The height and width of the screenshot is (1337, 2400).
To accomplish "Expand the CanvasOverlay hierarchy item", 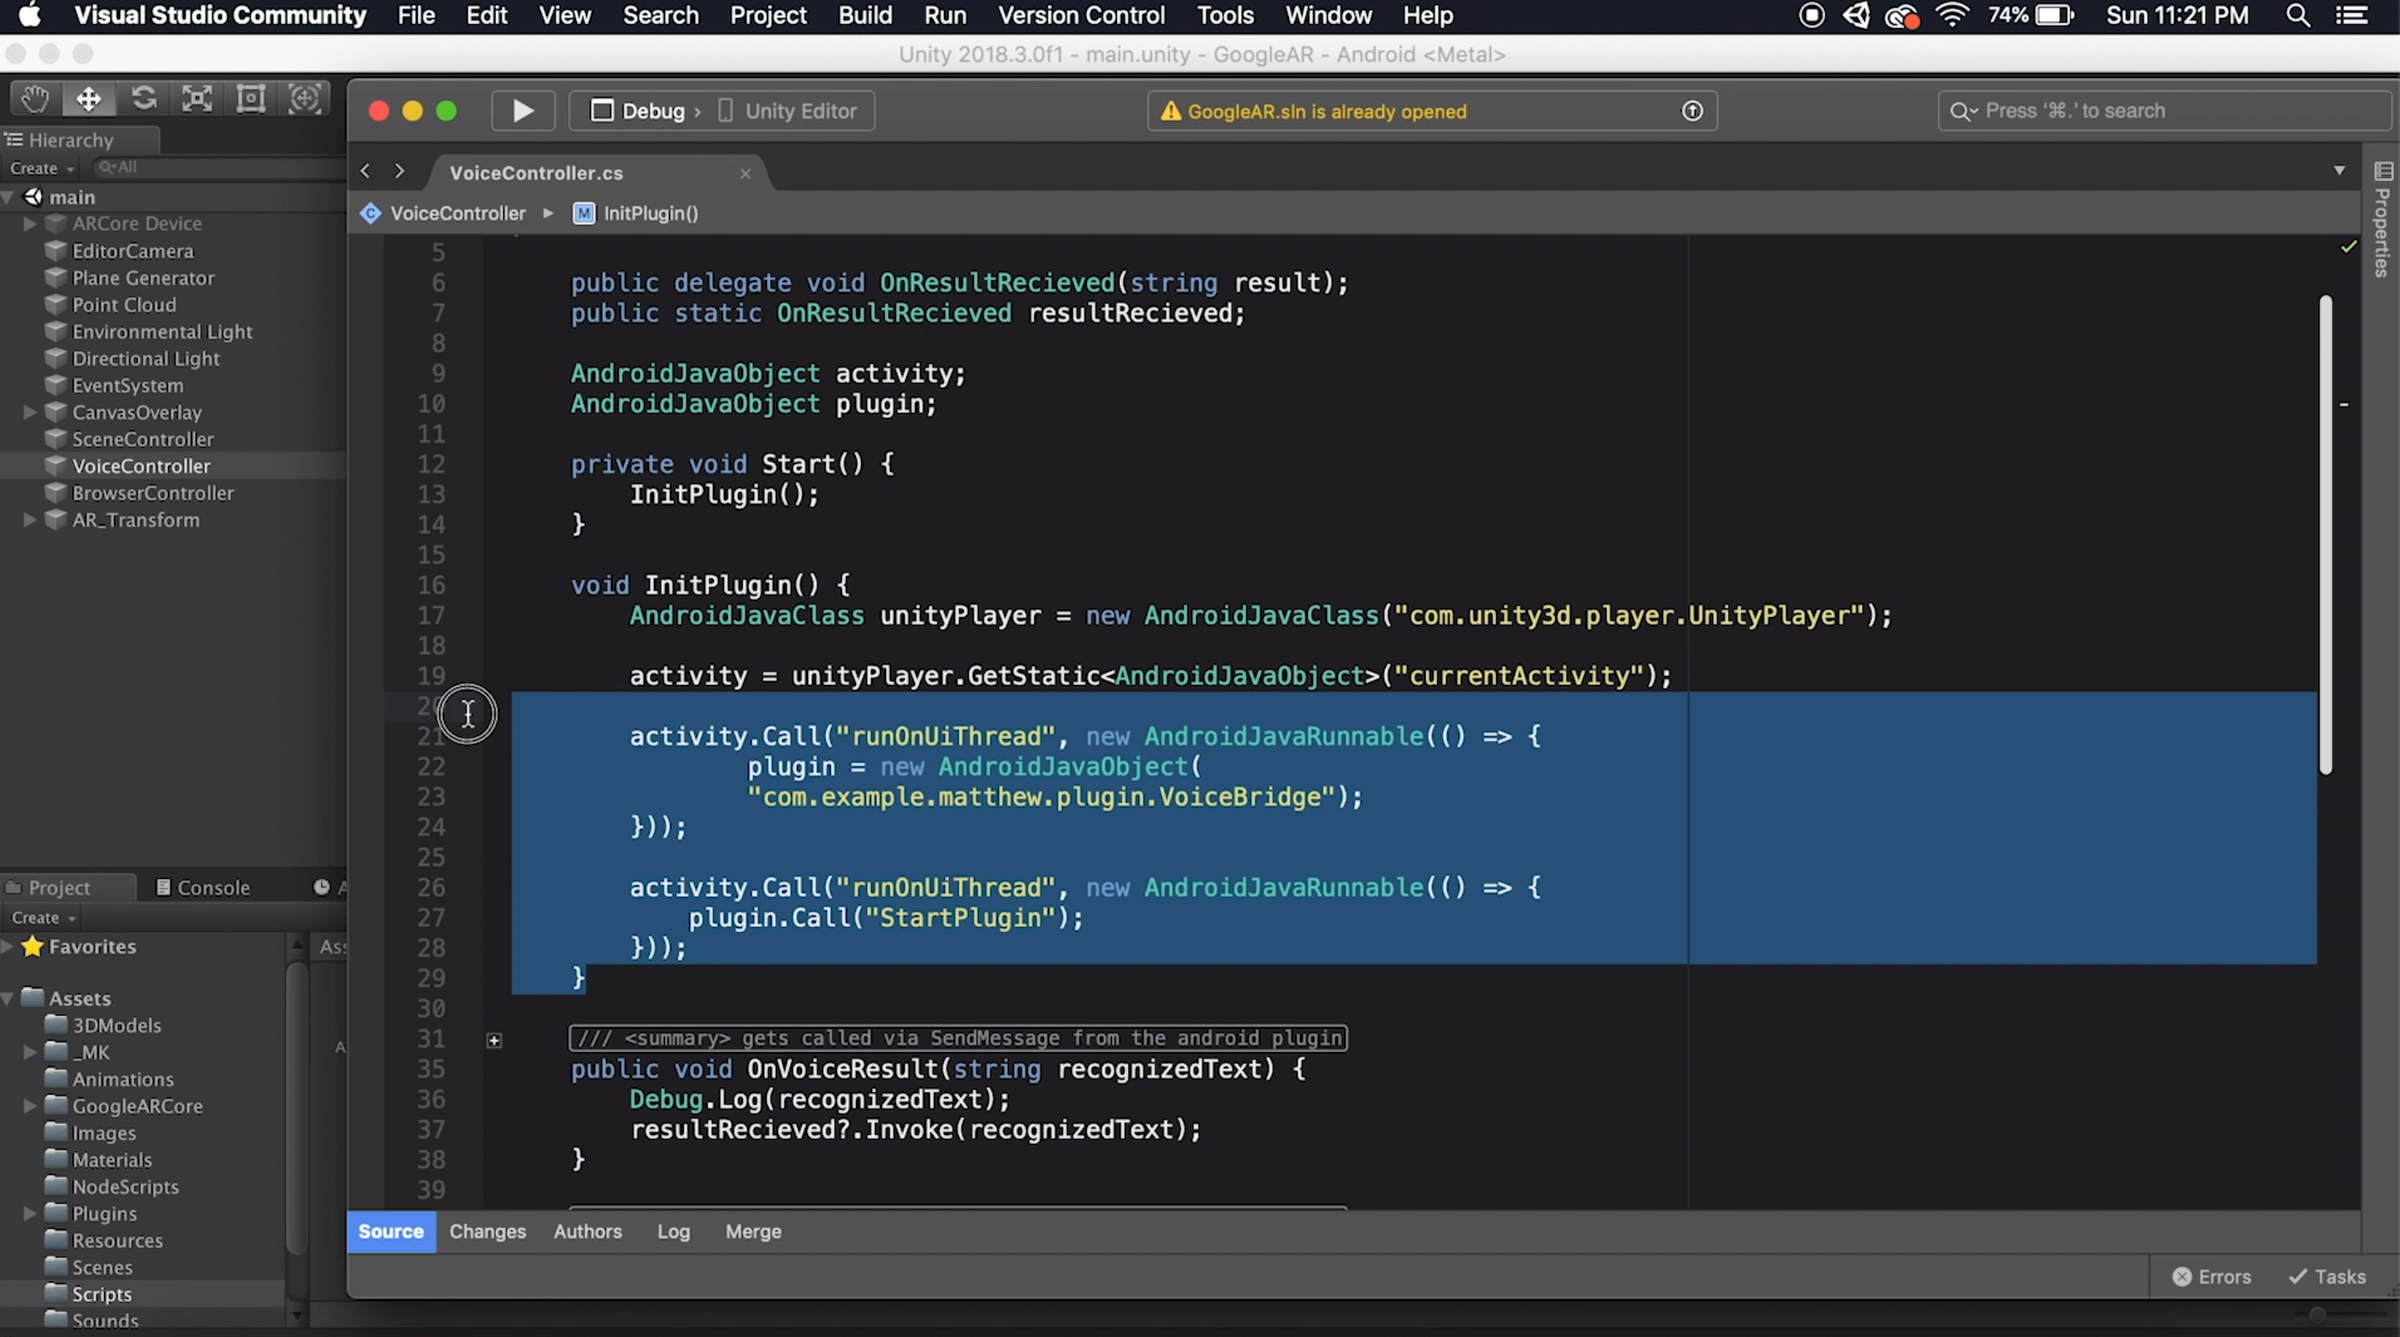I will [x=30, y=412].
